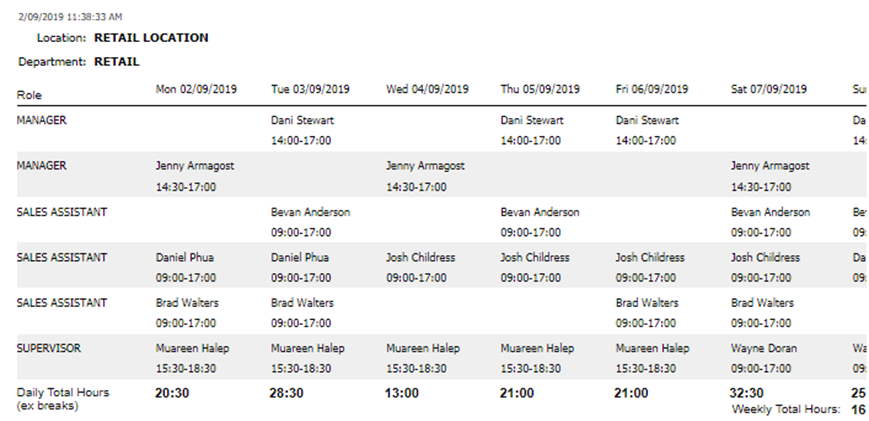The image size is (869, 421).
Task: Click the Mon 02/09/2019 column header
Action: coord(195,89)
